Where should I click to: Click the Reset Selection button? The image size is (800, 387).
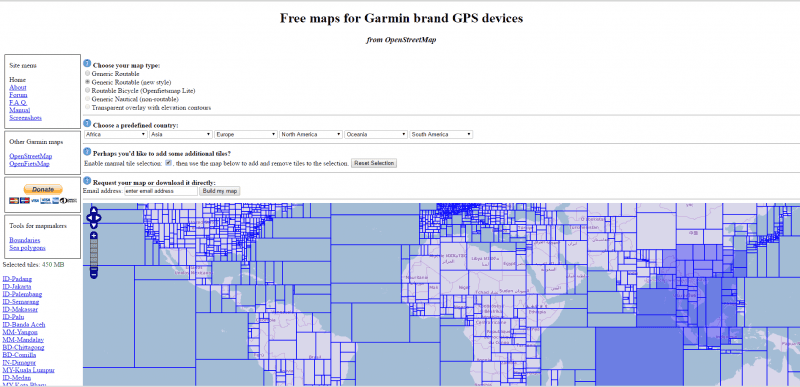[x=374, y=163]
